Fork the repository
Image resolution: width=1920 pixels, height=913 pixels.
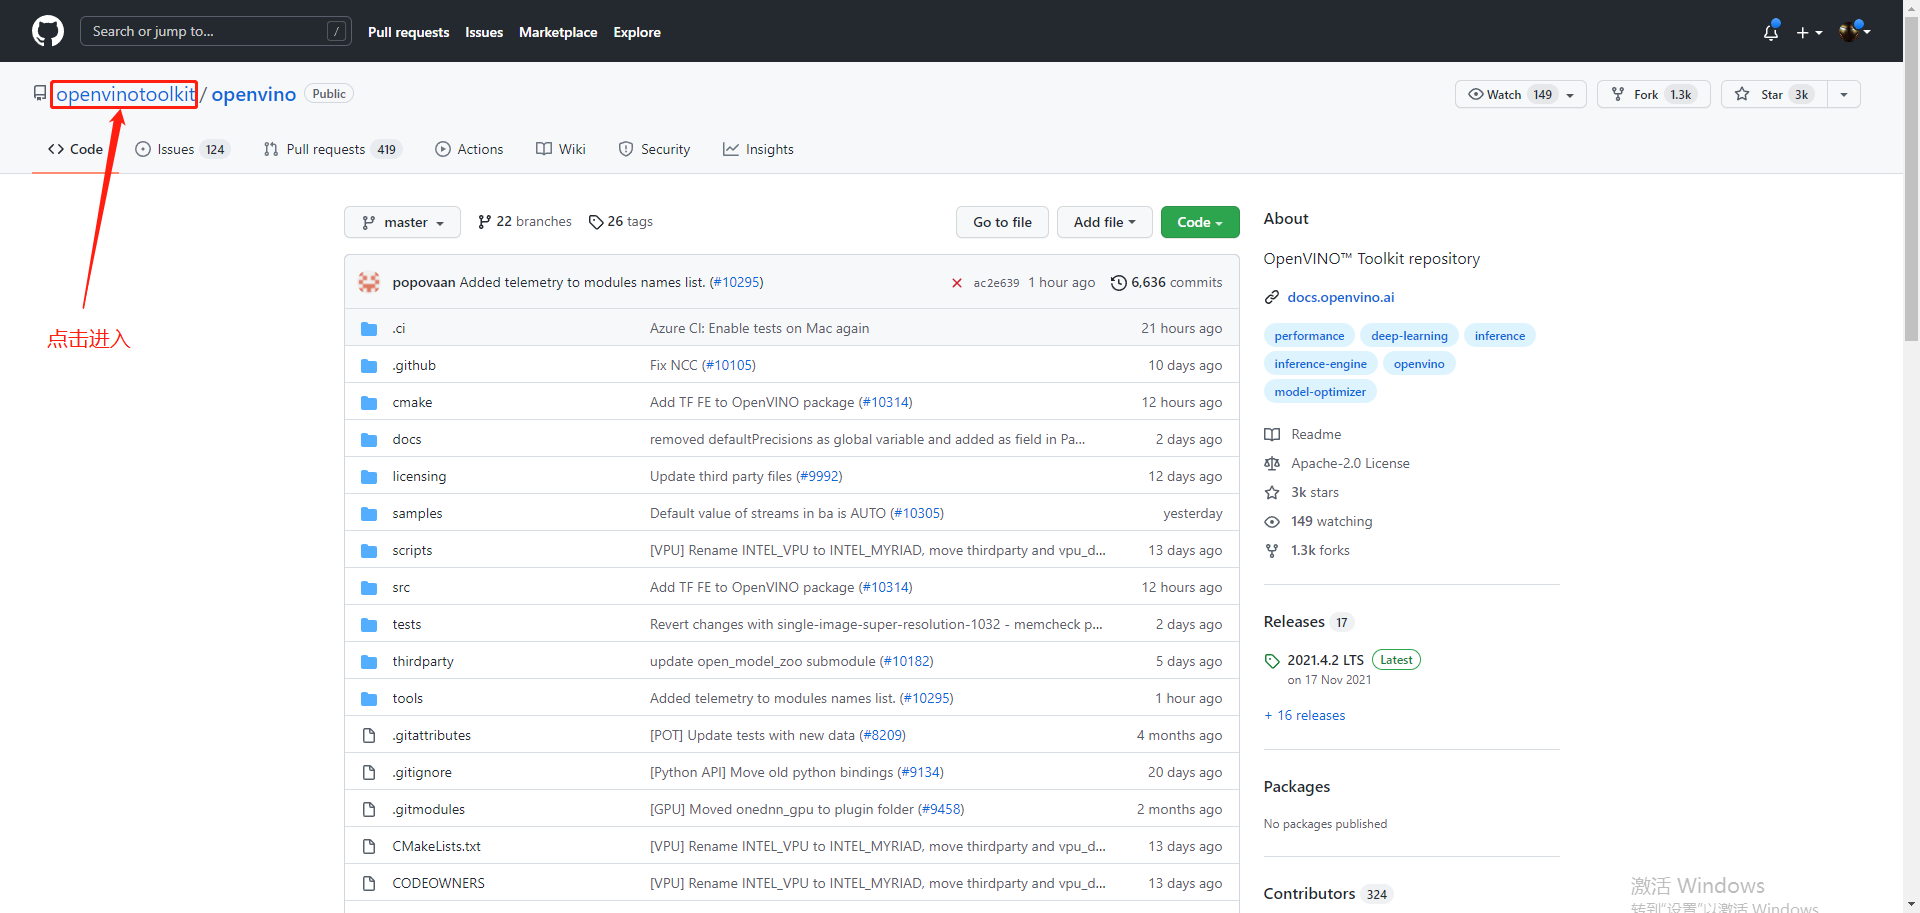1654,94
